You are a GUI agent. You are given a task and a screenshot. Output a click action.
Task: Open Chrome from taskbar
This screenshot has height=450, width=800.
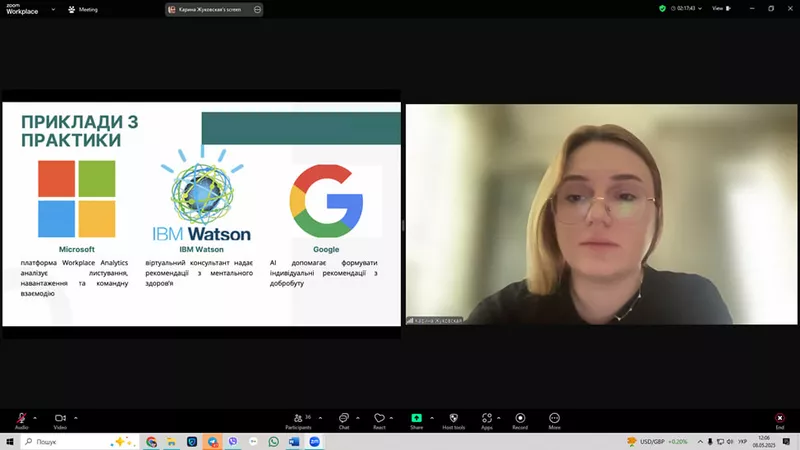151,442
